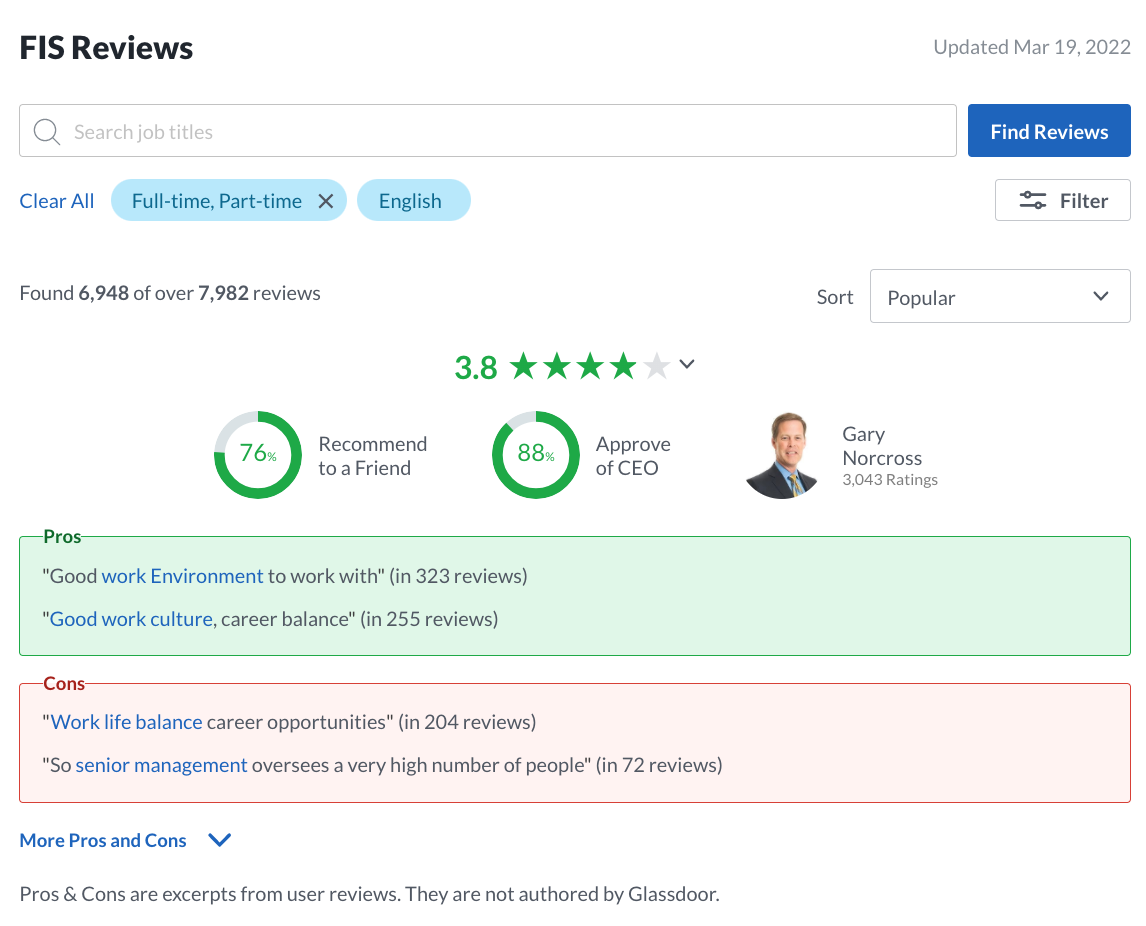Open the Work life balance cons link
This screenshot has width=1146, height=926.
126,722
